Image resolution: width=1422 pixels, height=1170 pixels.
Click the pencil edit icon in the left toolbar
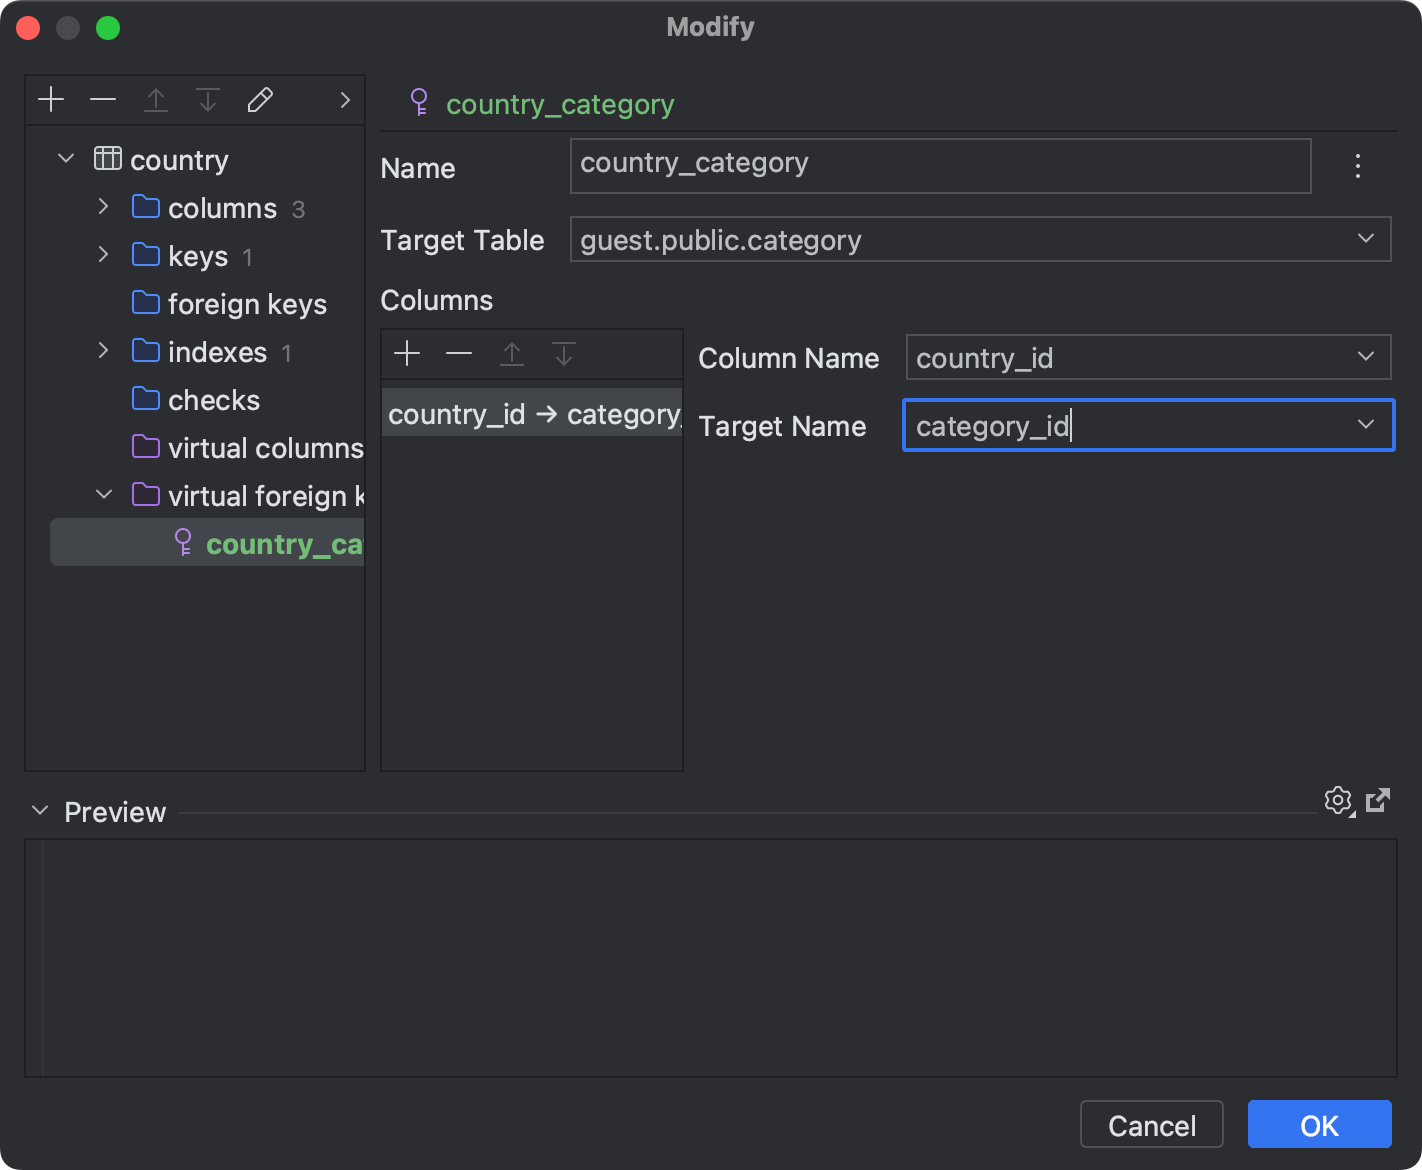point(260,99)
